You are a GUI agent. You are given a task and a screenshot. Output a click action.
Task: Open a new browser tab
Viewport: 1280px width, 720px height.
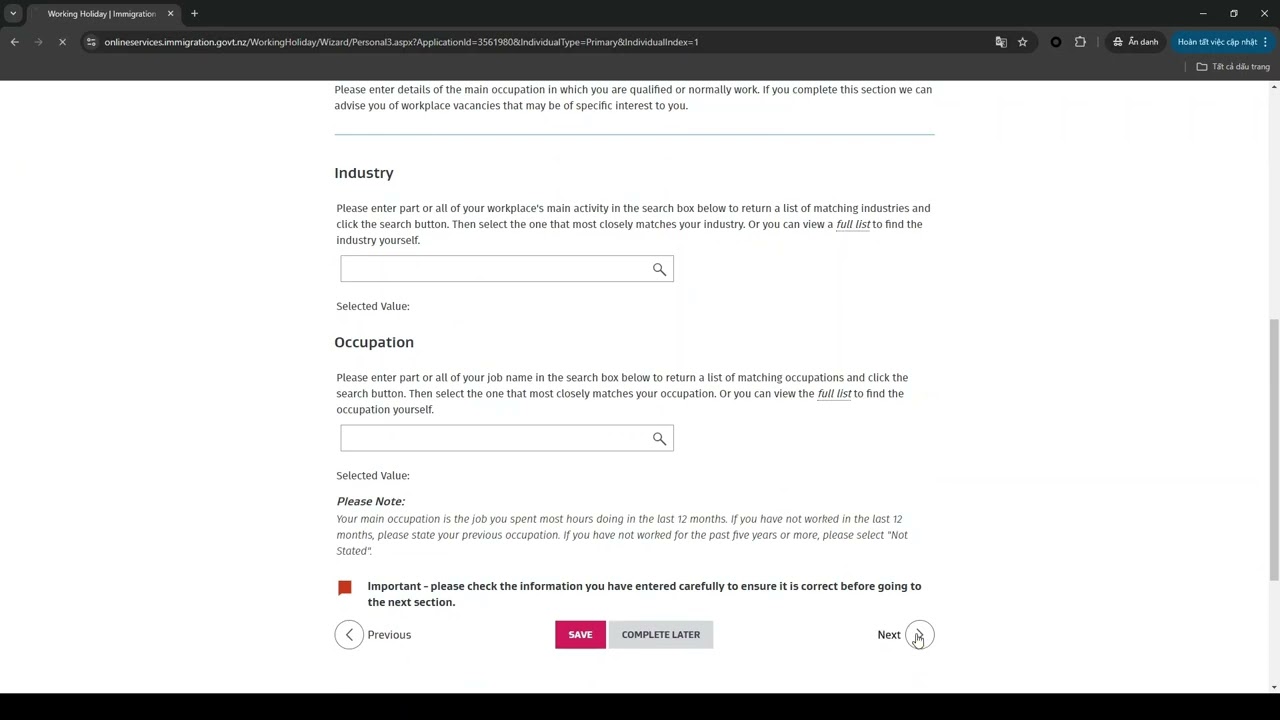194,14
